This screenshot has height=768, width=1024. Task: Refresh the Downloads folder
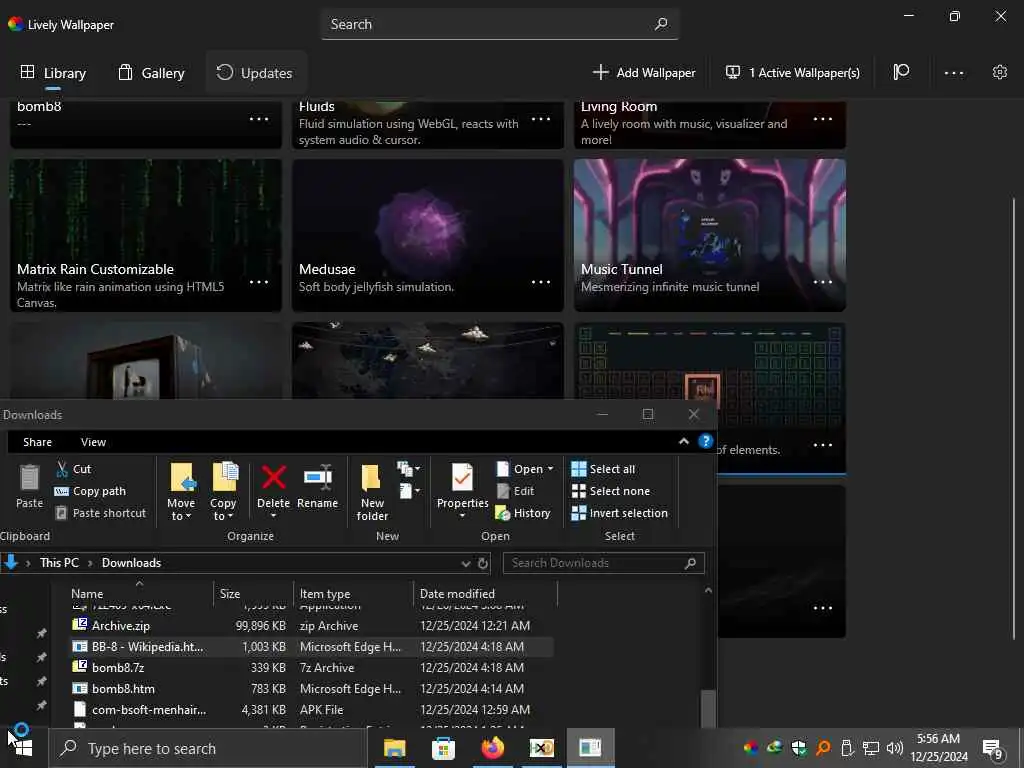pos(483,563)
